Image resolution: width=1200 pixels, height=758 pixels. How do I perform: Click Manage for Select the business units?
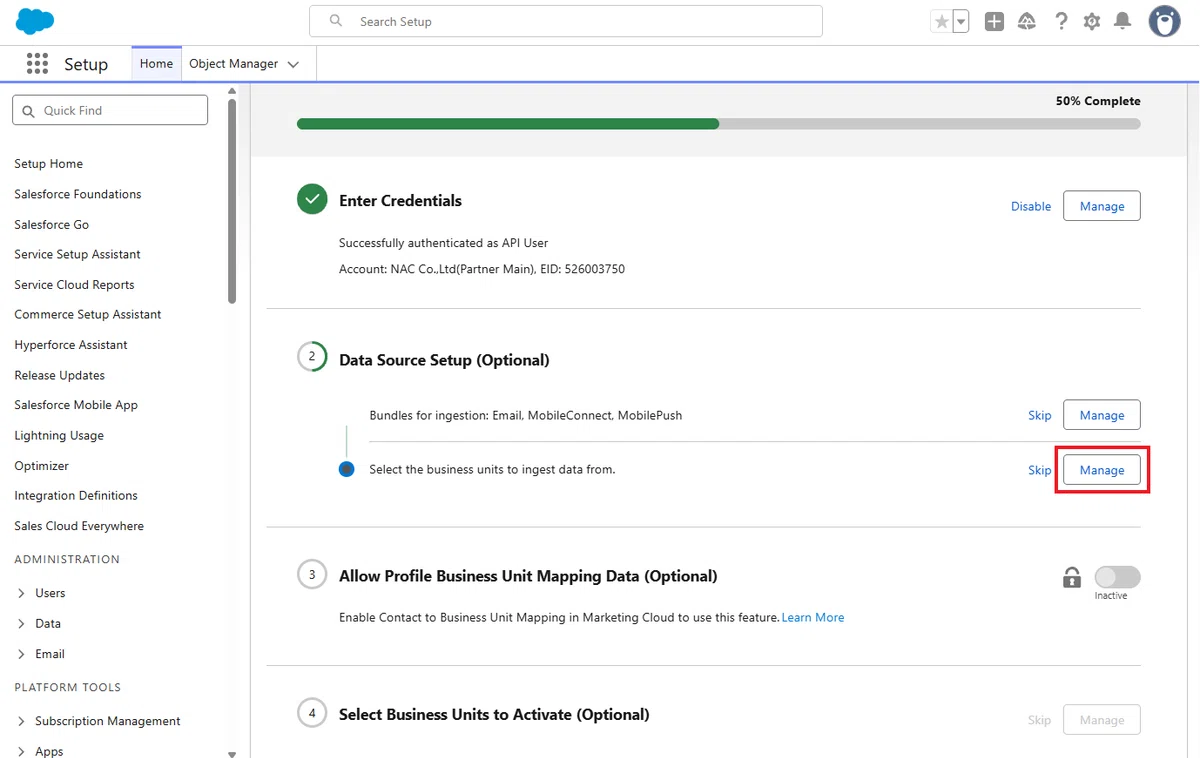click(1102, 470)
